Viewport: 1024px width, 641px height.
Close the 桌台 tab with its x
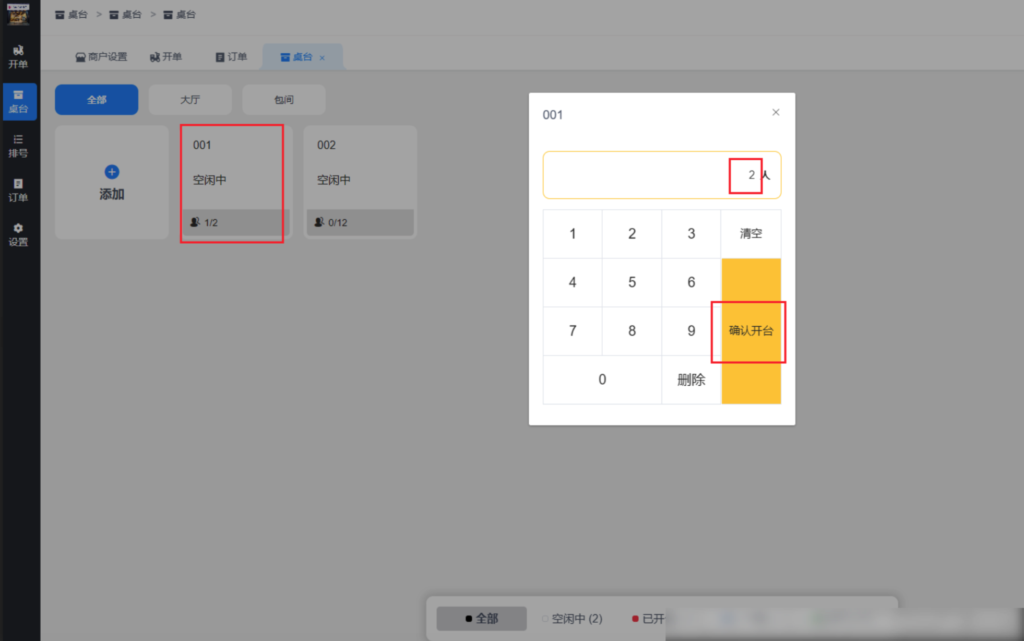point(322,56)
